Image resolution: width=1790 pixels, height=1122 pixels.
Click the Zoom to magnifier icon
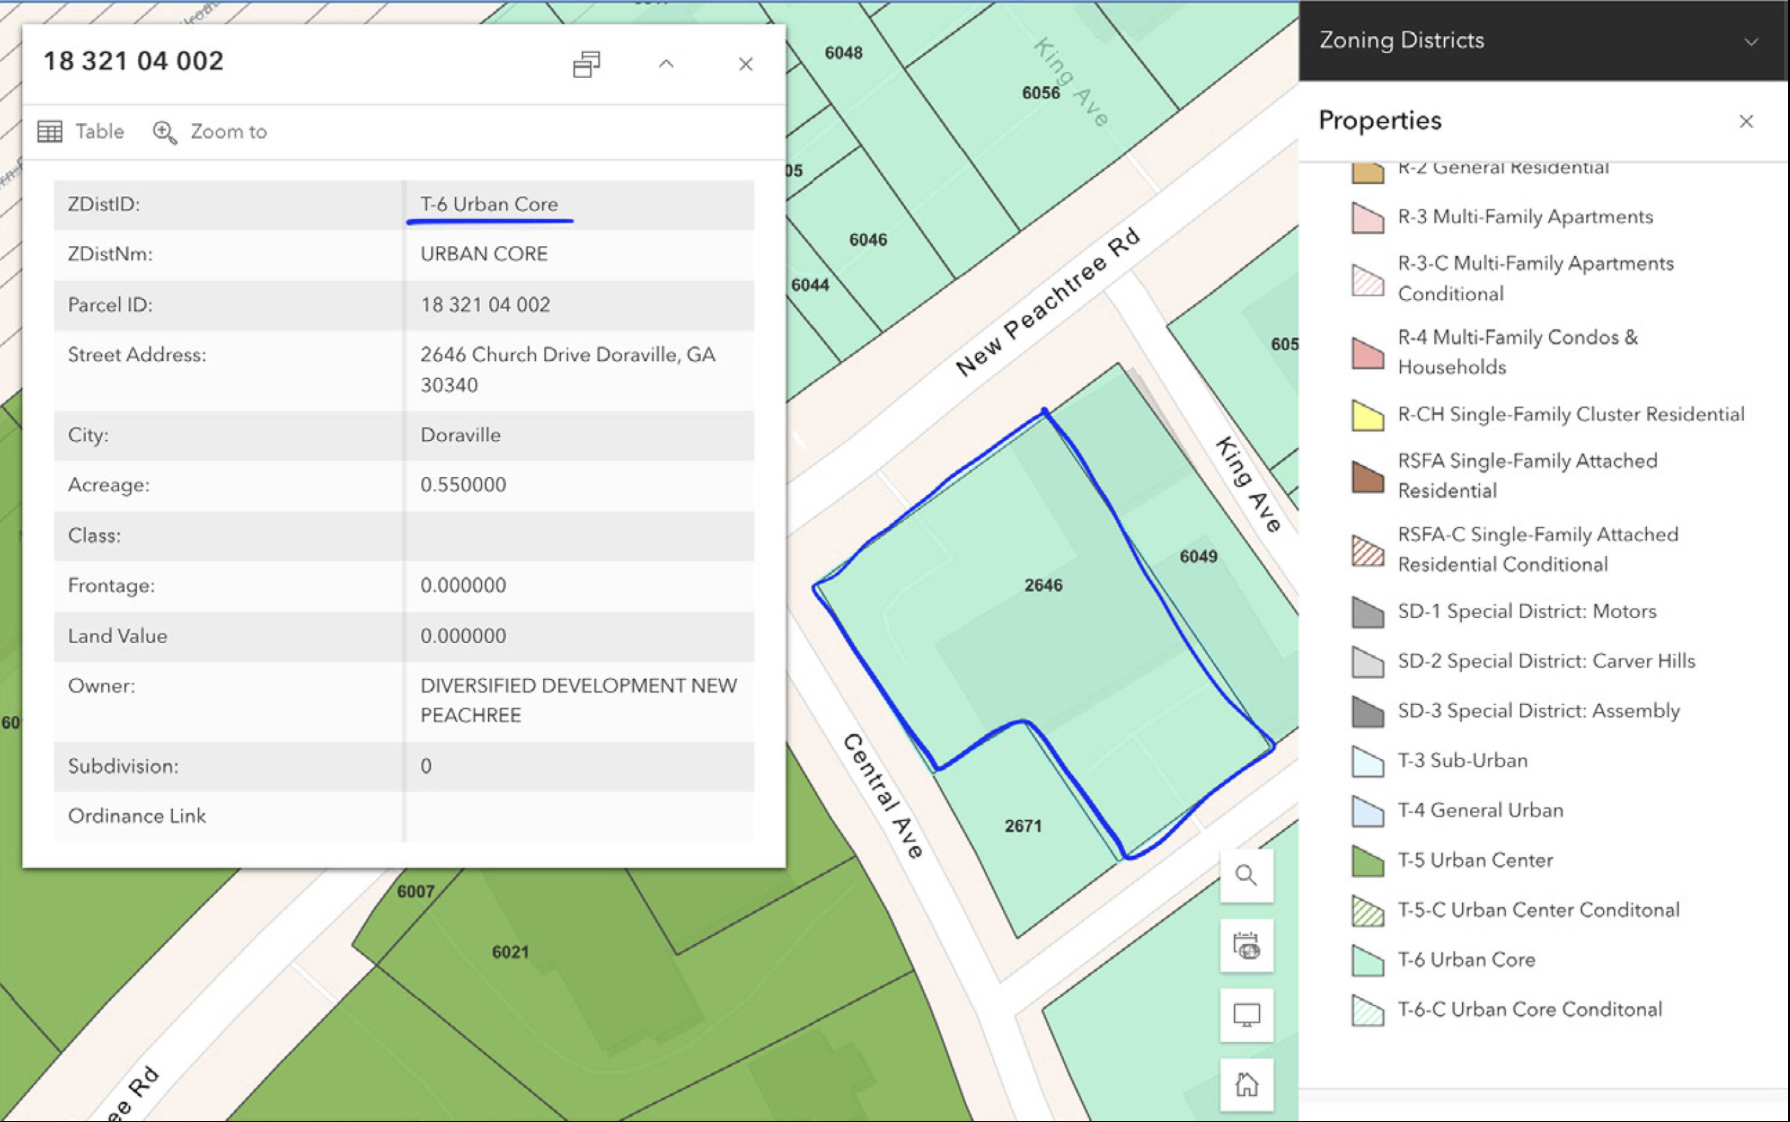point(164,132)
